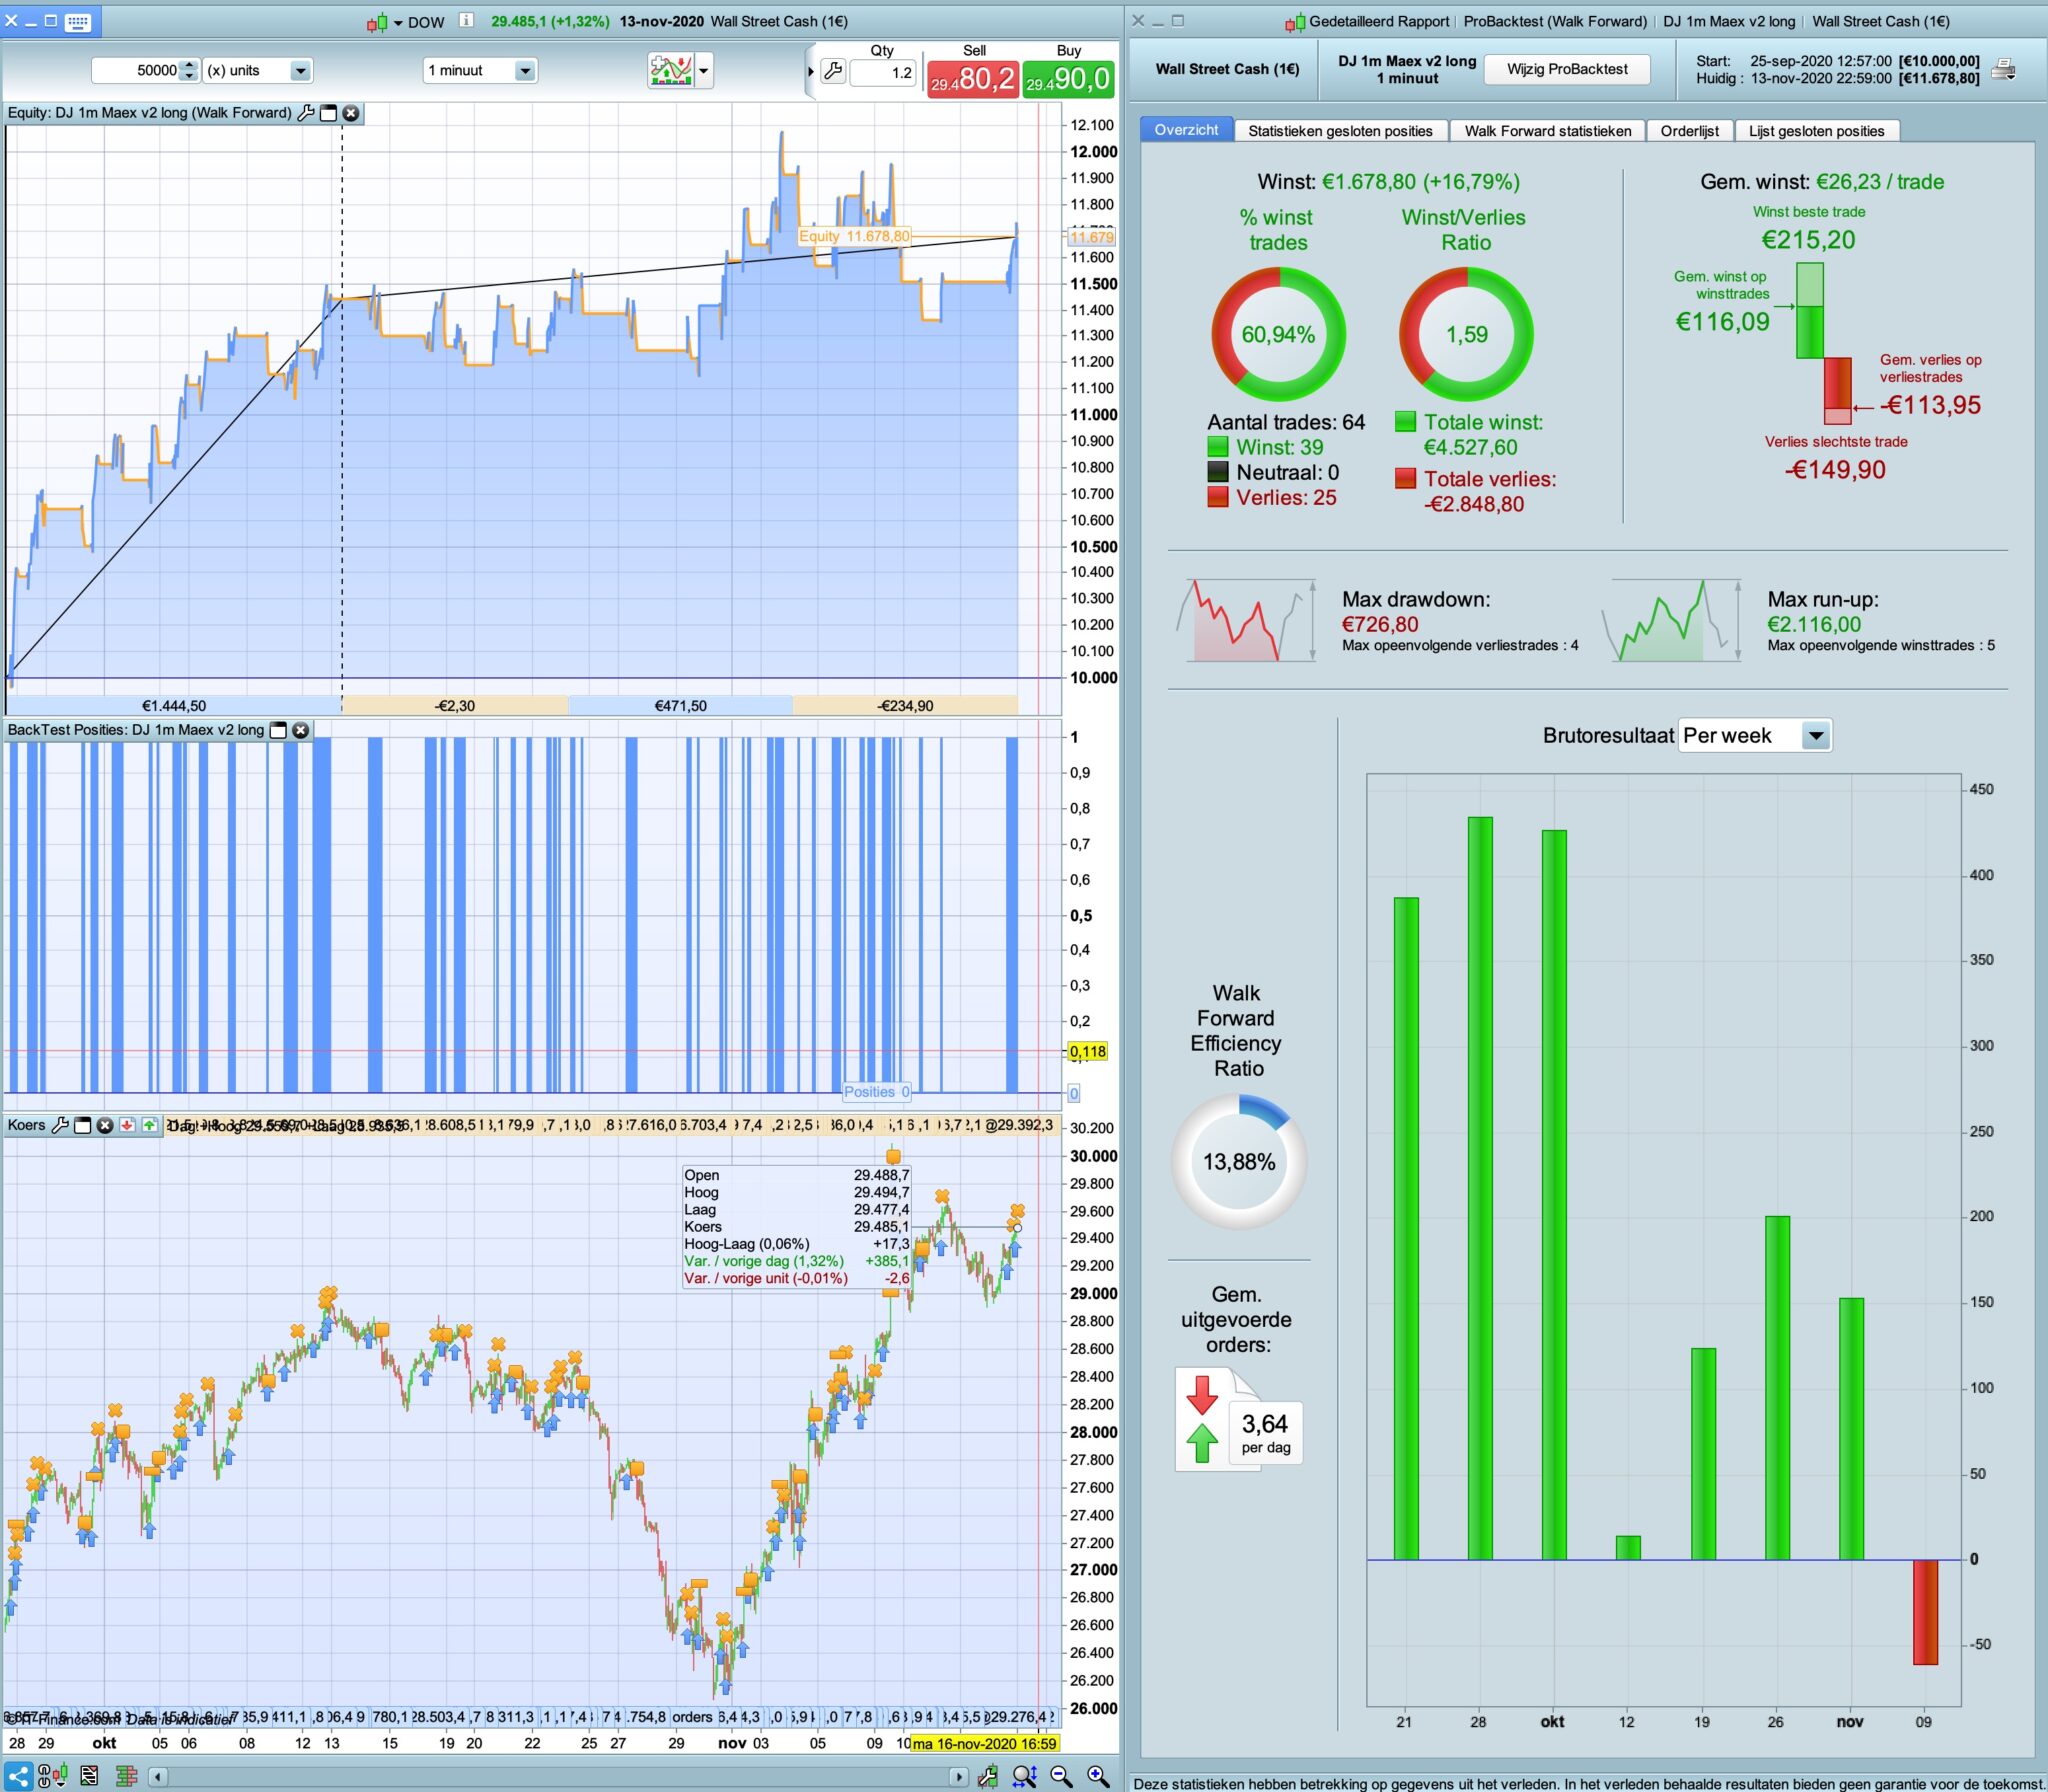Viewport: 2048px width, 1792px height.
Task: Click the Wijzig ProBacktest button
Action: [1567, 69]
